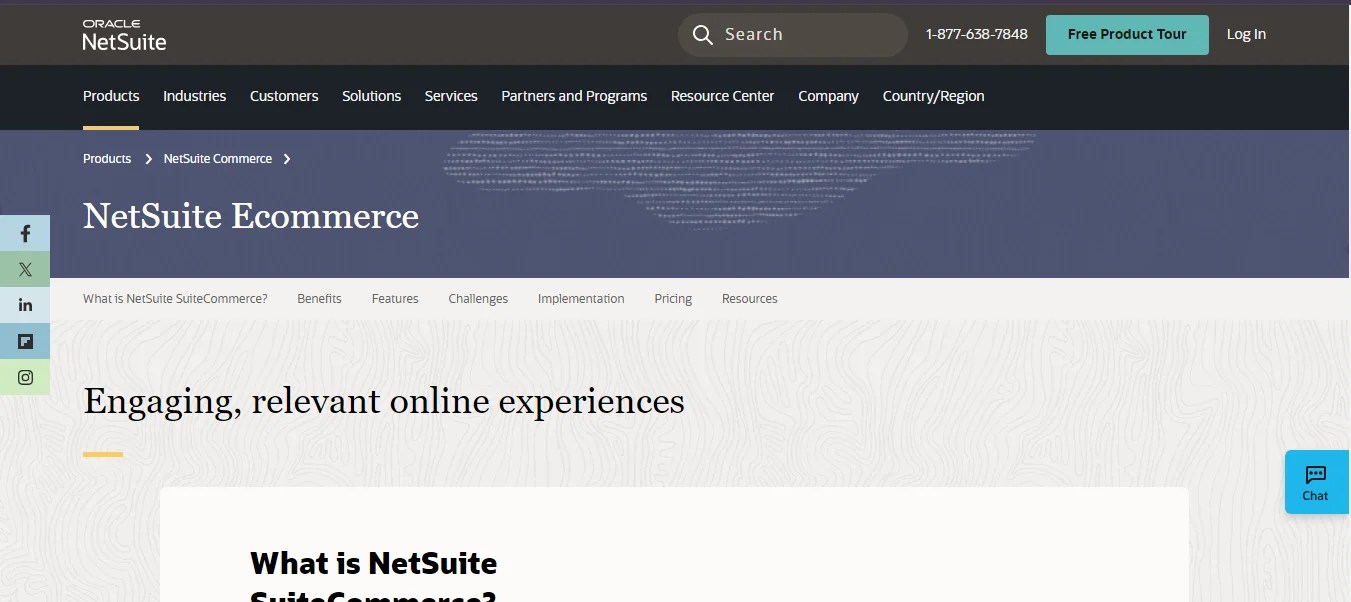Go to NetSuite Commerce breadcrumb link
1351x602 pixels.
coord(218,159)
